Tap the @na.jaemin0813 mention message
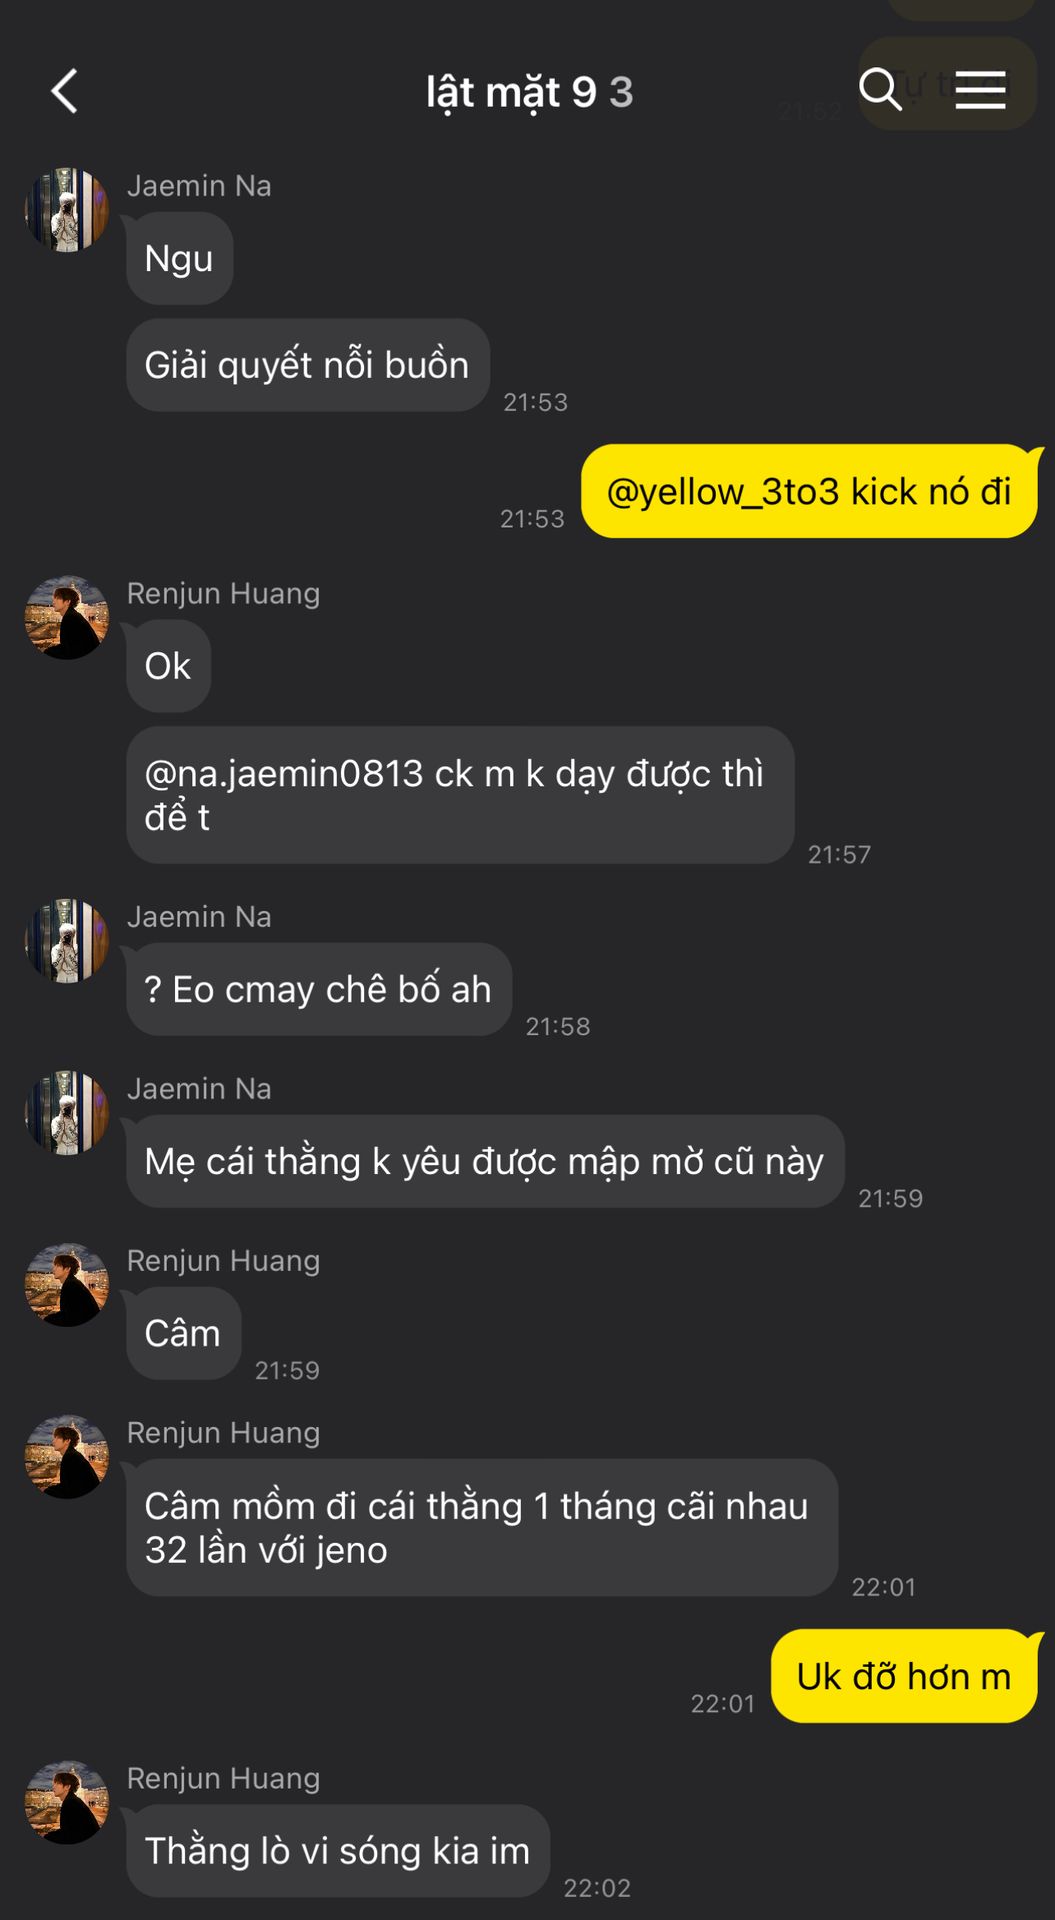This screenshot has width=1055, height=1920. pos(460,795)
